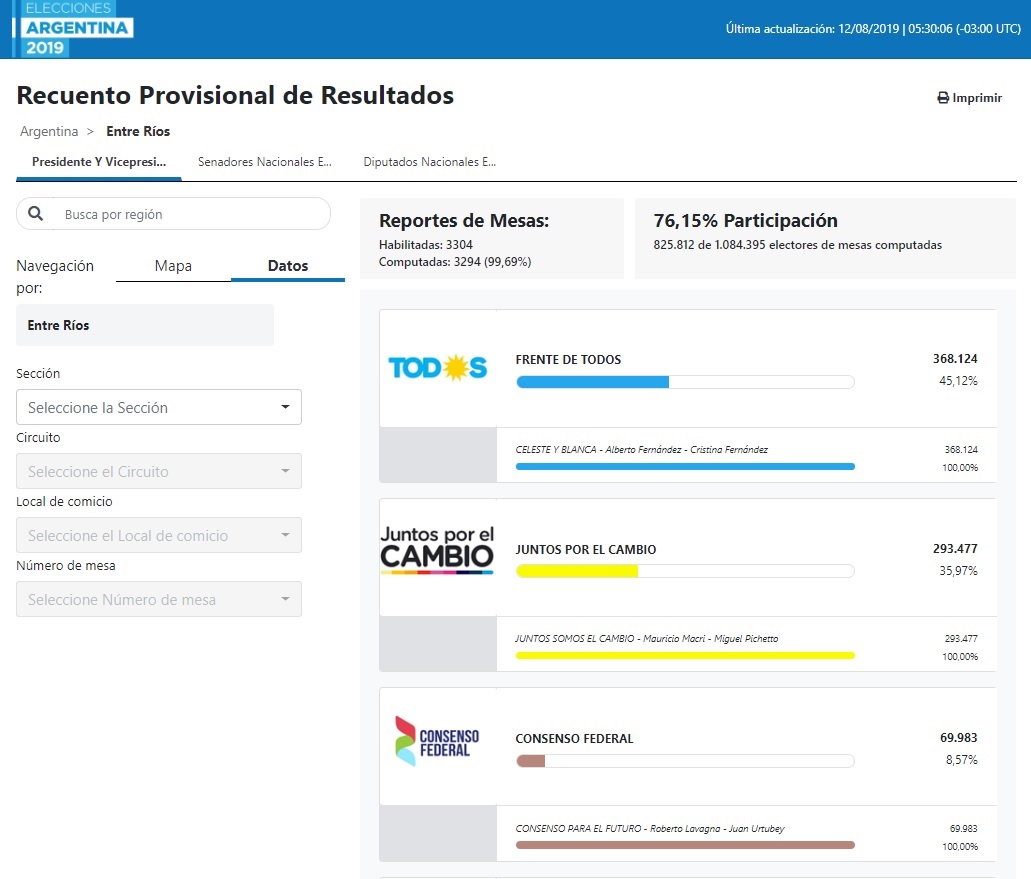The image size is (1031, 879).
Task: Click the Imprimir button
Action: (969, 98)
